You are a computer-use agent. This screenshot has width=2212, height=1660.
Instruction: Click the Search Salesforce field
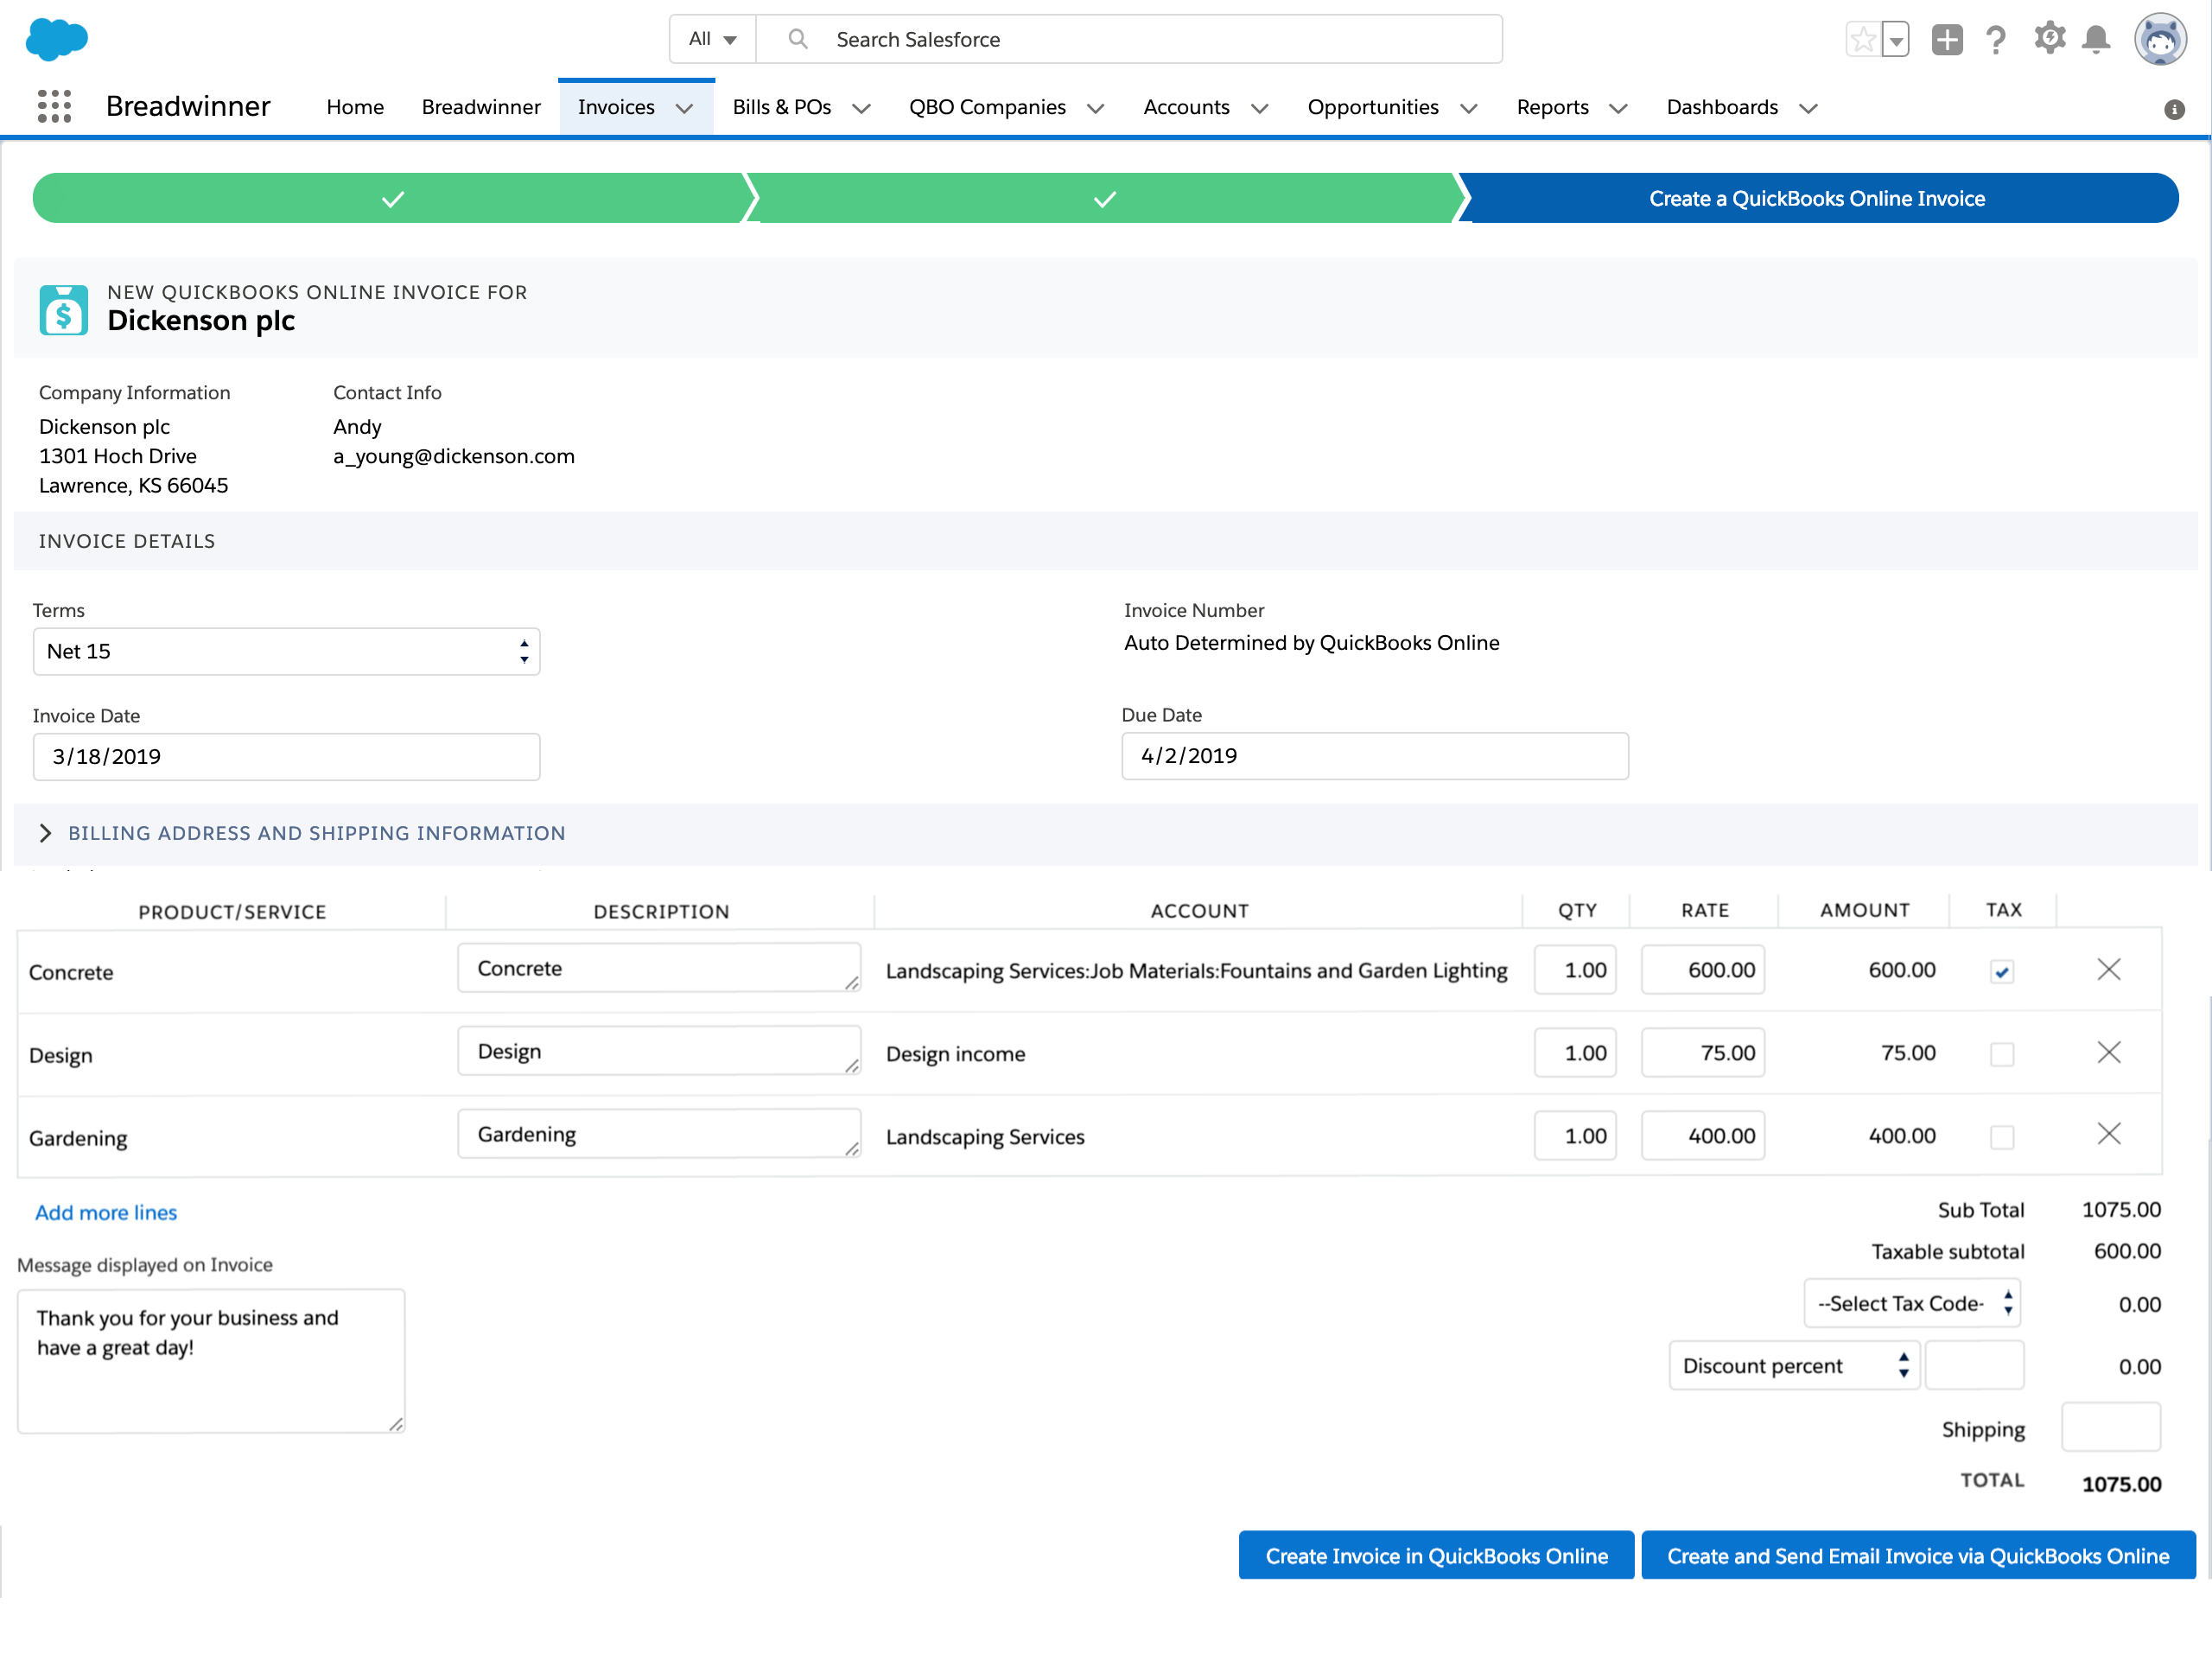click(x=1129, y=39)
